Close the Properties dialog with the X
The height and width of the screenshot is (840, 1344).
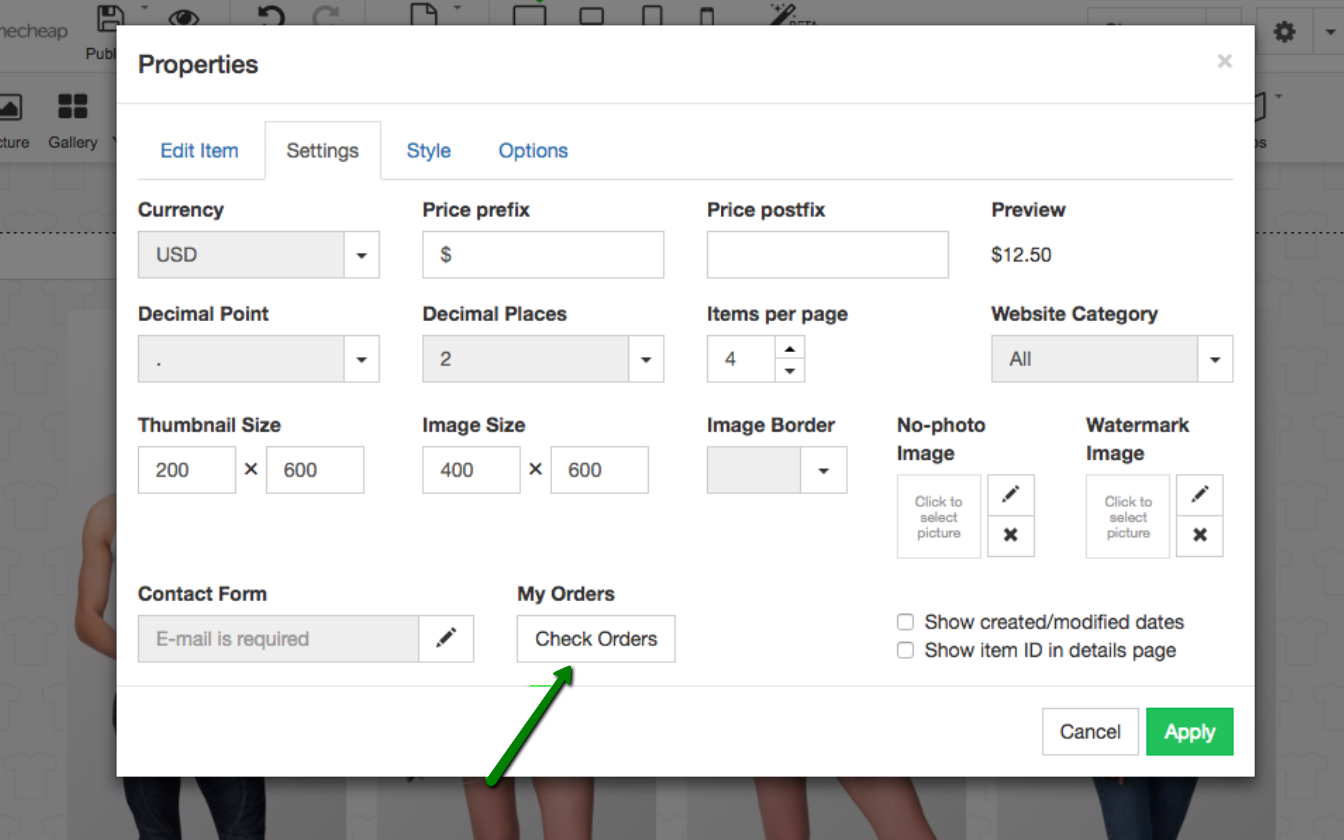1224,61
